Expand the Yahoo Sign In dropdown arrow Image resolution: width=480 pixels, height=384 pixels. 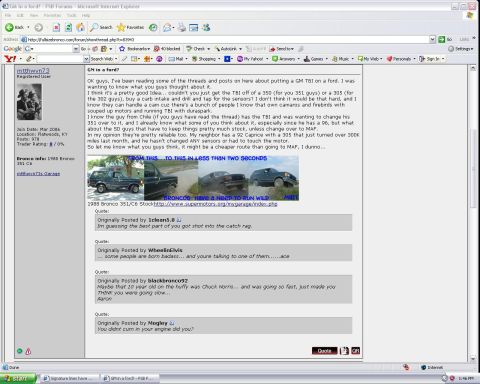[x=443, y=59]
